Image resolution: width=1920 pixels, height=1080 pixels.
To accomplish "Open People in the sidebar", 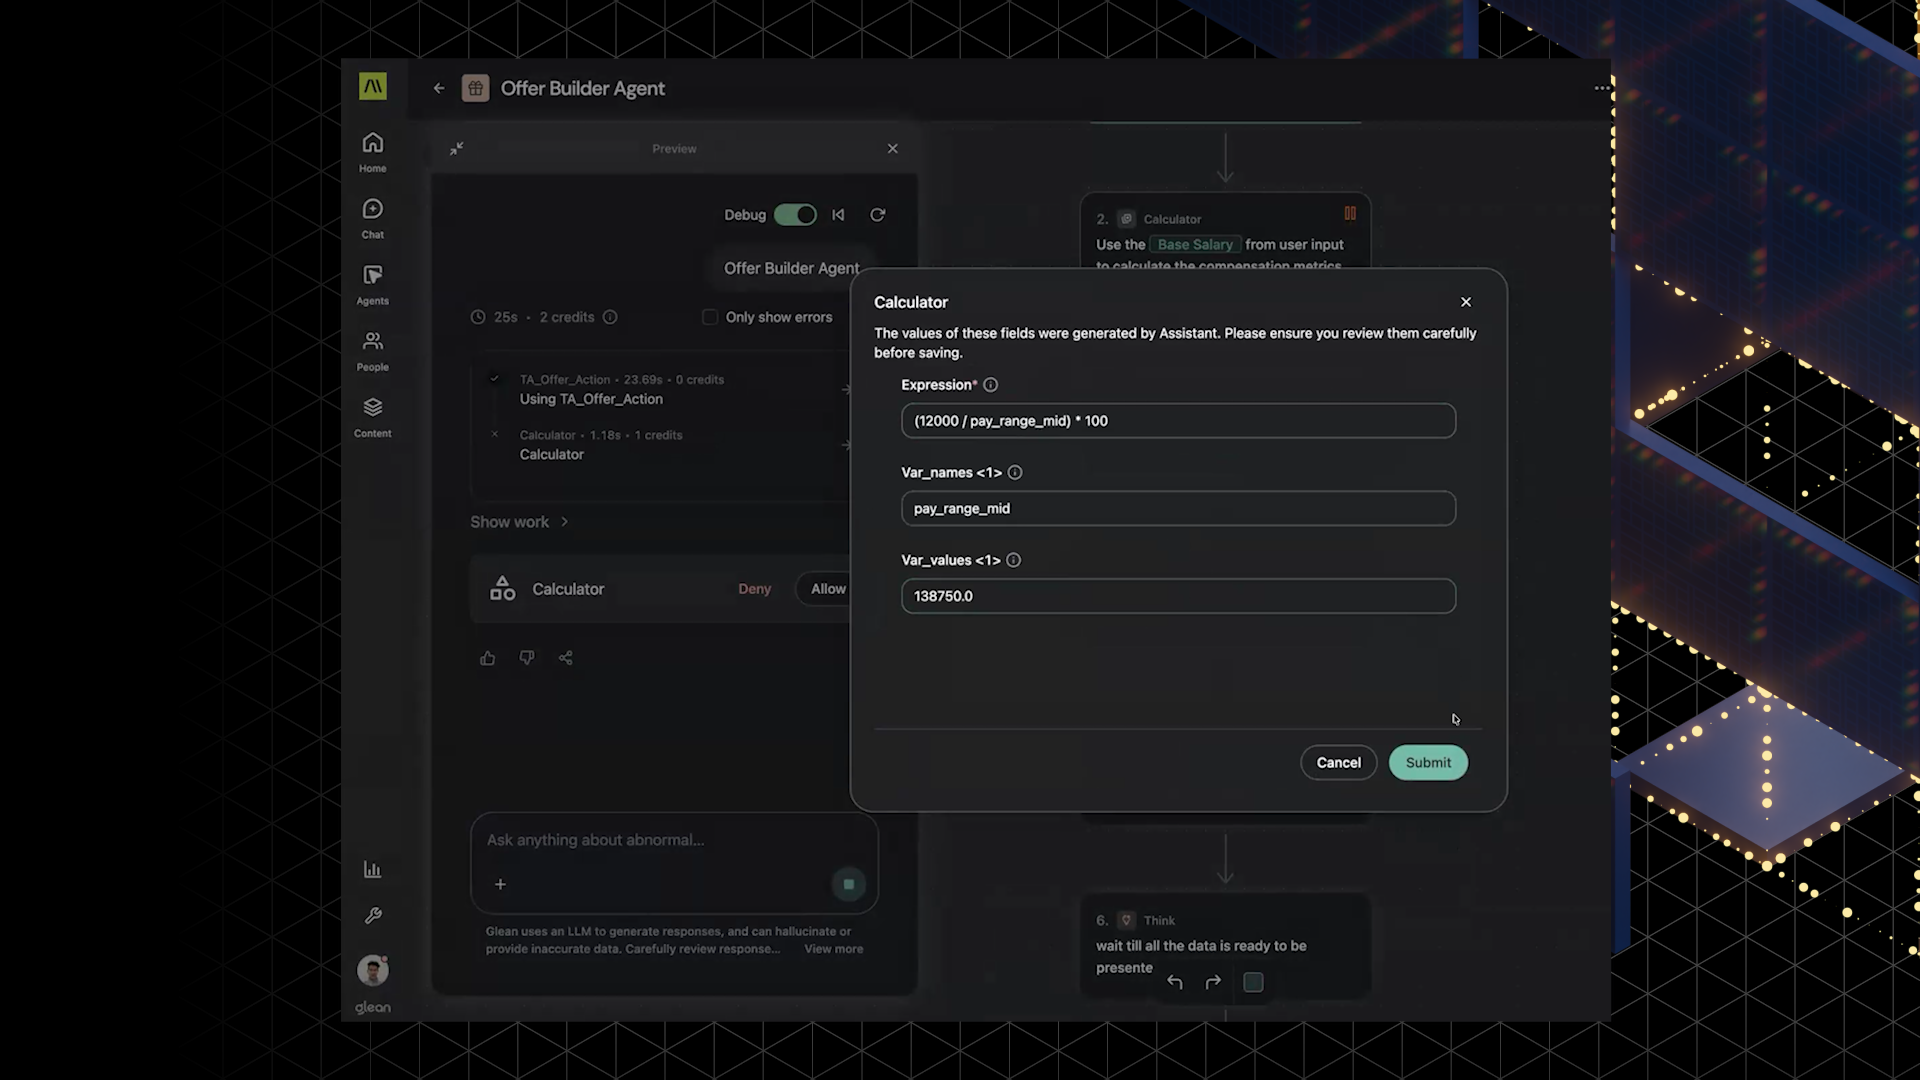I will [372, 351].
